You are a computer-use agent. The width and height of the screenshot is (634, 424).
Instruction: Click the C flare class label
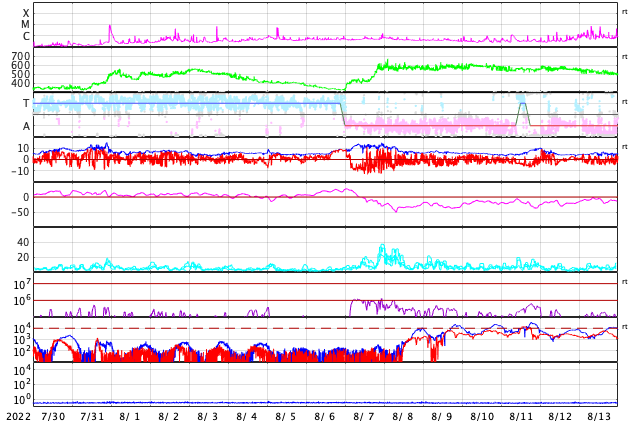coord(26,36)
